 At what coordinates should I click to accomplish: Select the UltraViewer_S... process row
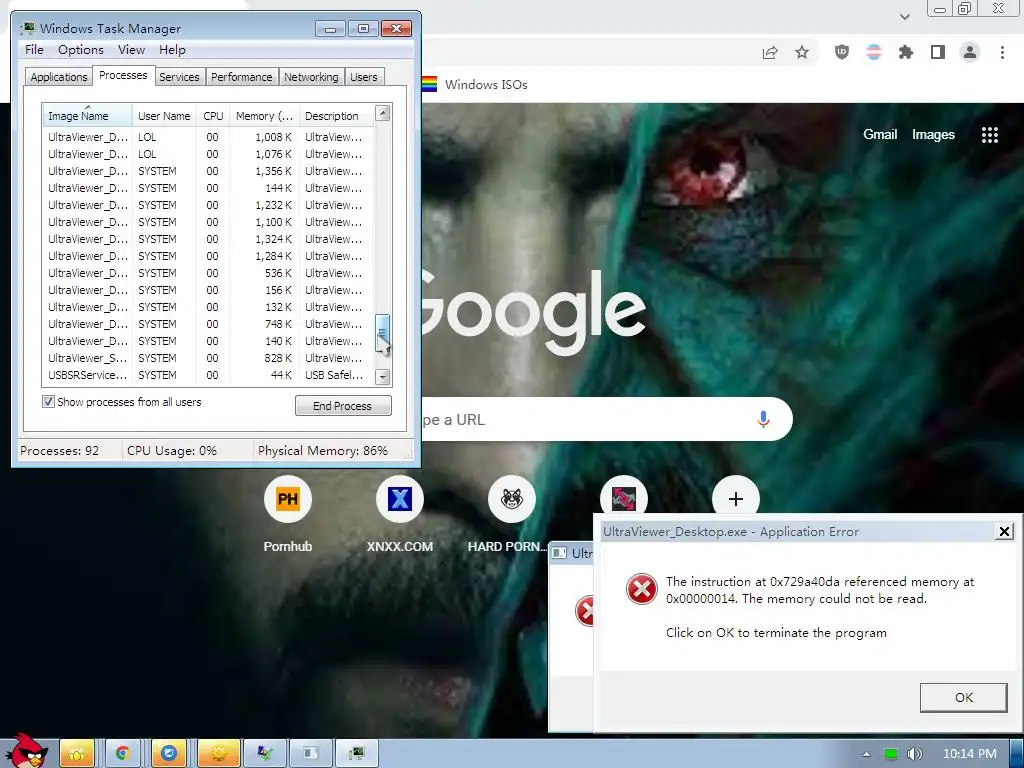pos(208,358)
